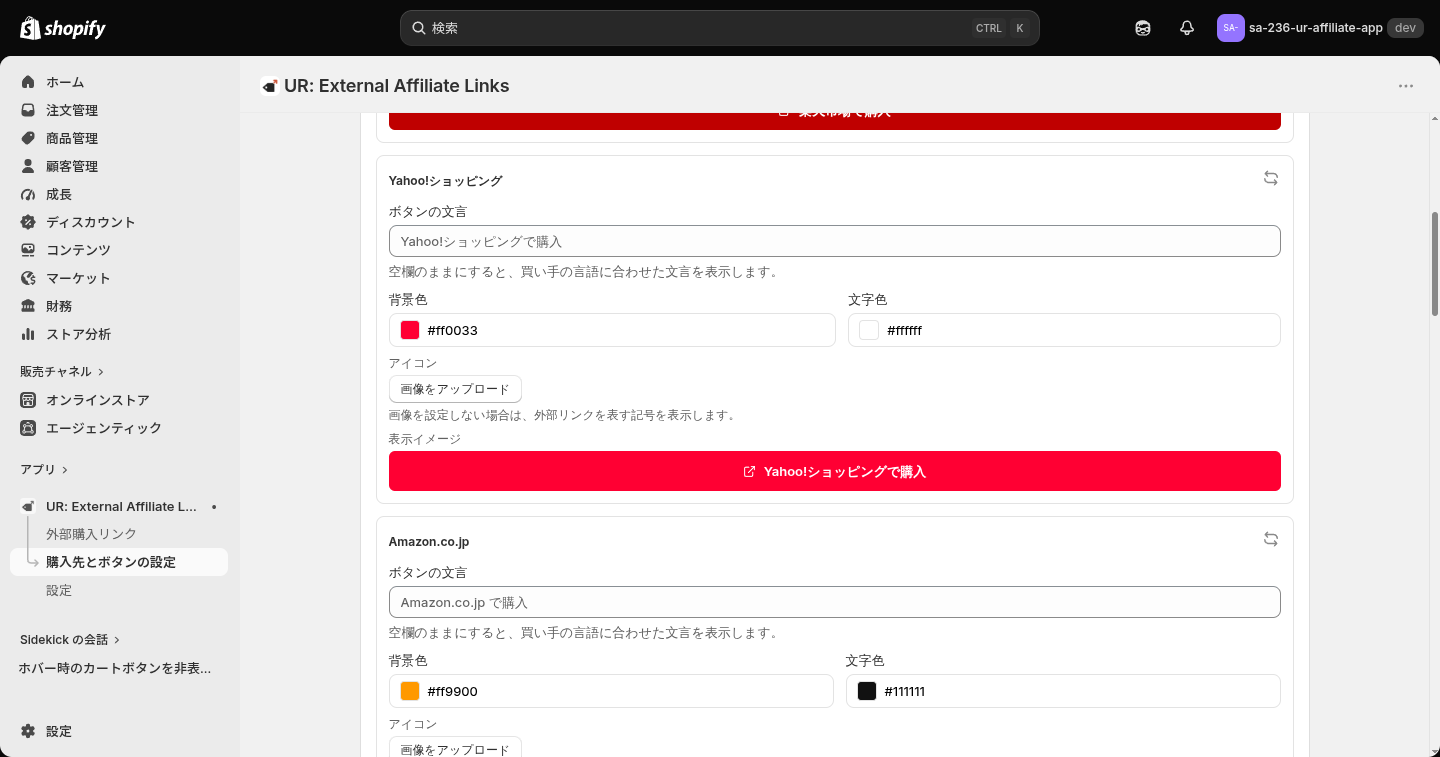Pick the Amazon background color swatch #ff9900
This screenshot has width=1440, height=757.
click(x=410, y=691)
